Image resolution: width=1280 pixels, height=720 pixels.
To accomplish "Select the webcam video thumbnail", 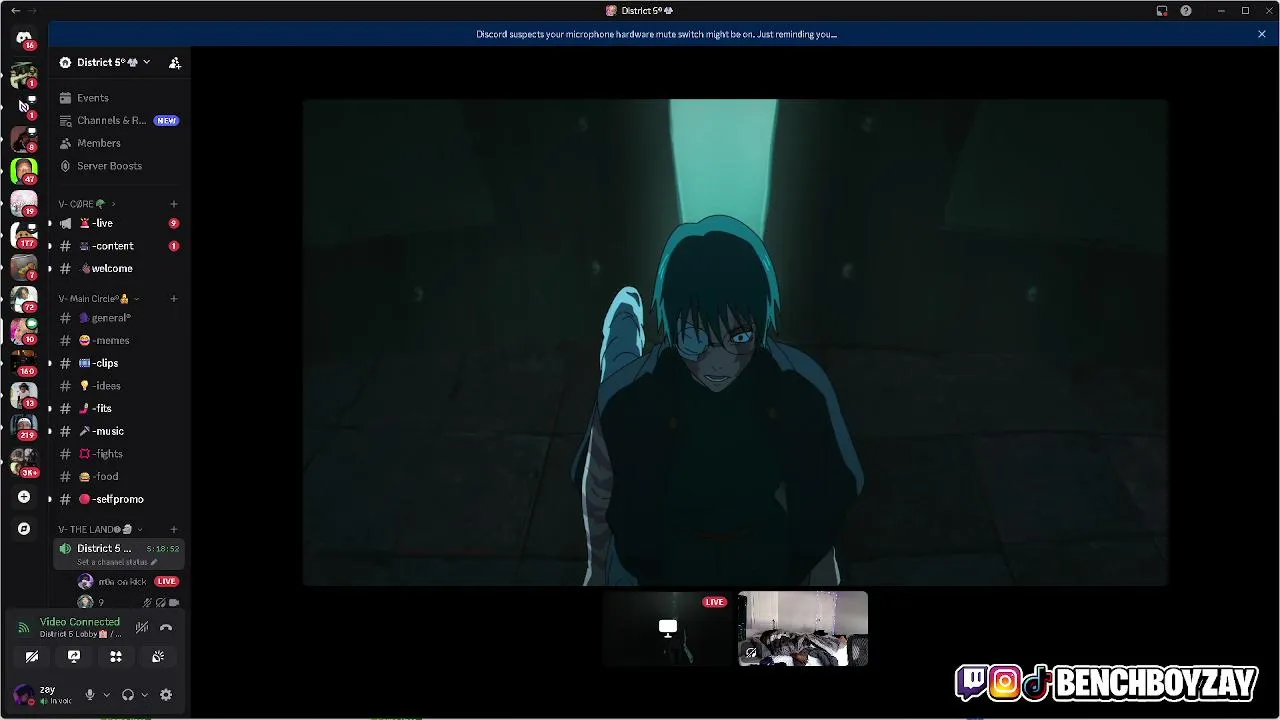I will (x=803, y=629).
